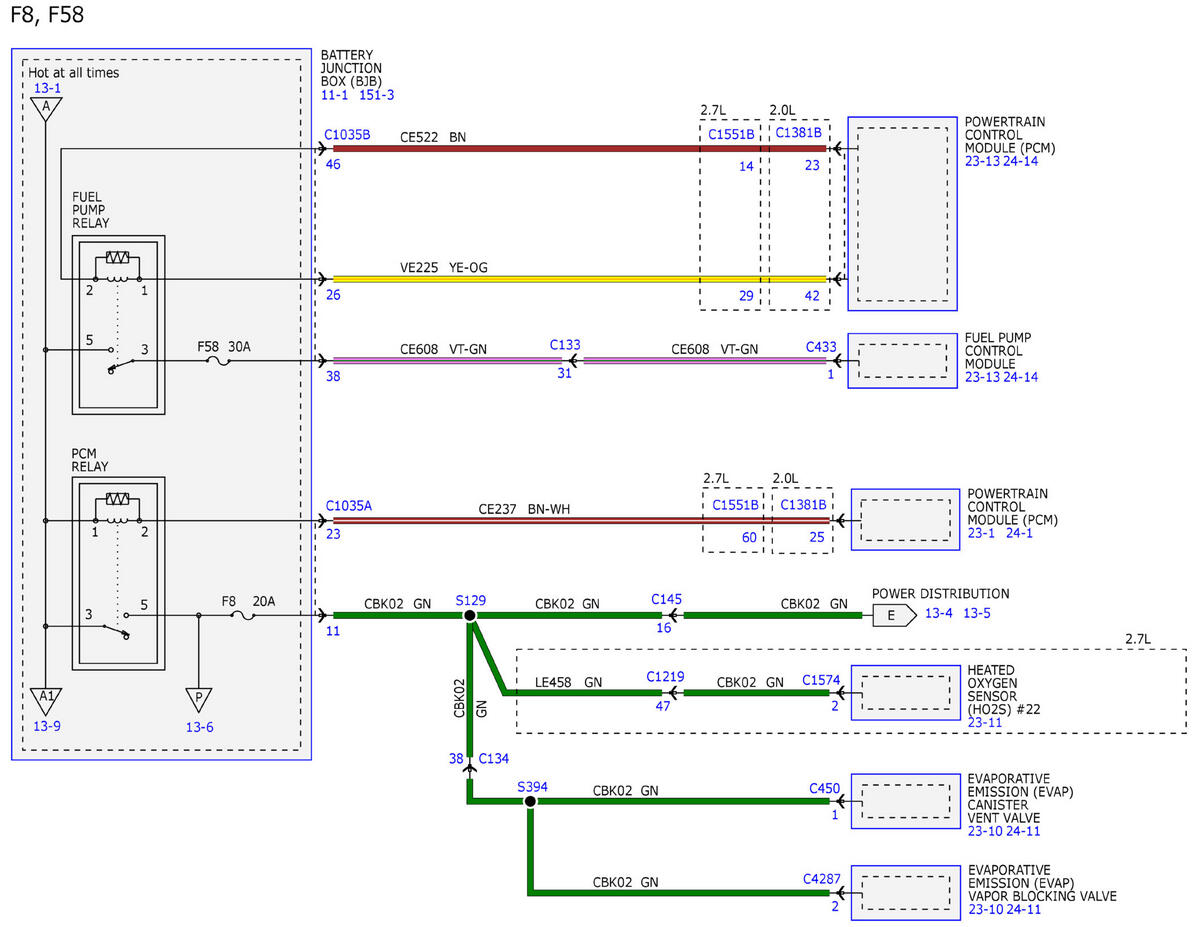Click pin number 31 under C133

[565, 373]
